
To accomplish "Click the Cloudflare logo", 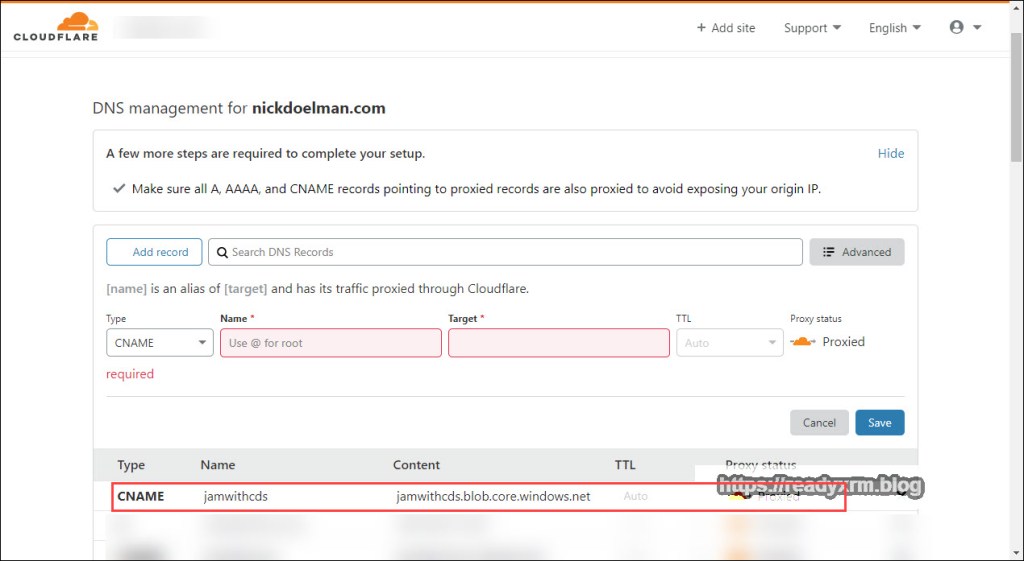I will [x=56, y=27].
